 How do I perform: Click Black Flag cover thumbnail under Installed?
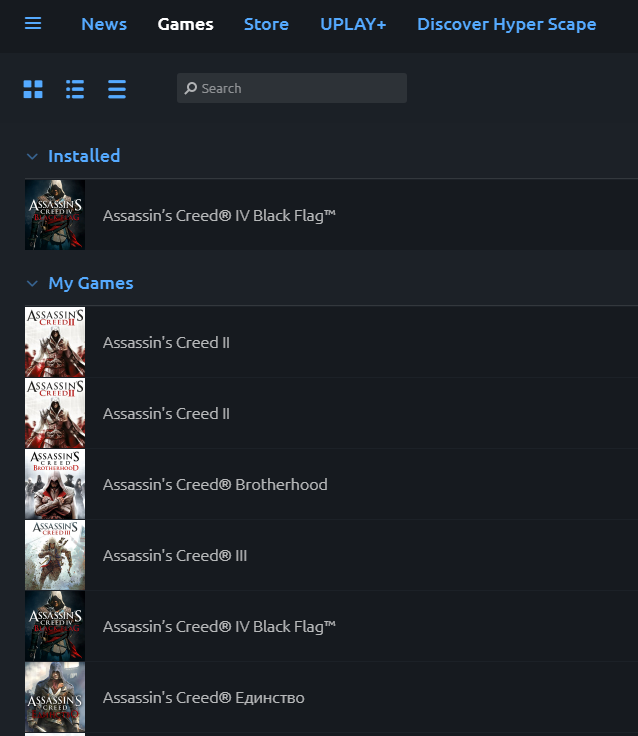click(55, 215)
